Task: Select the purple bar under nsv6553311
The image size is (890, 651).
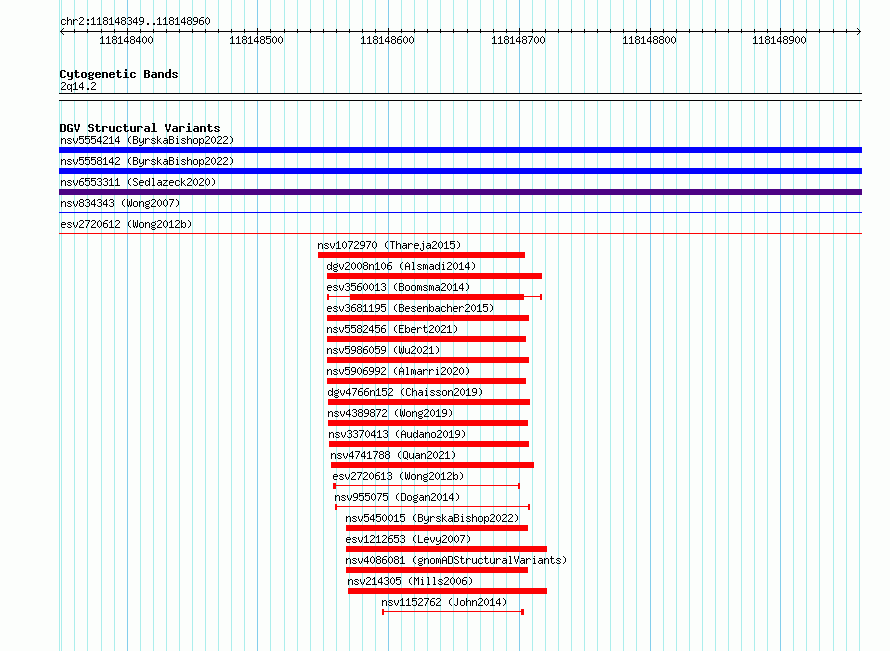Action: 460,192
